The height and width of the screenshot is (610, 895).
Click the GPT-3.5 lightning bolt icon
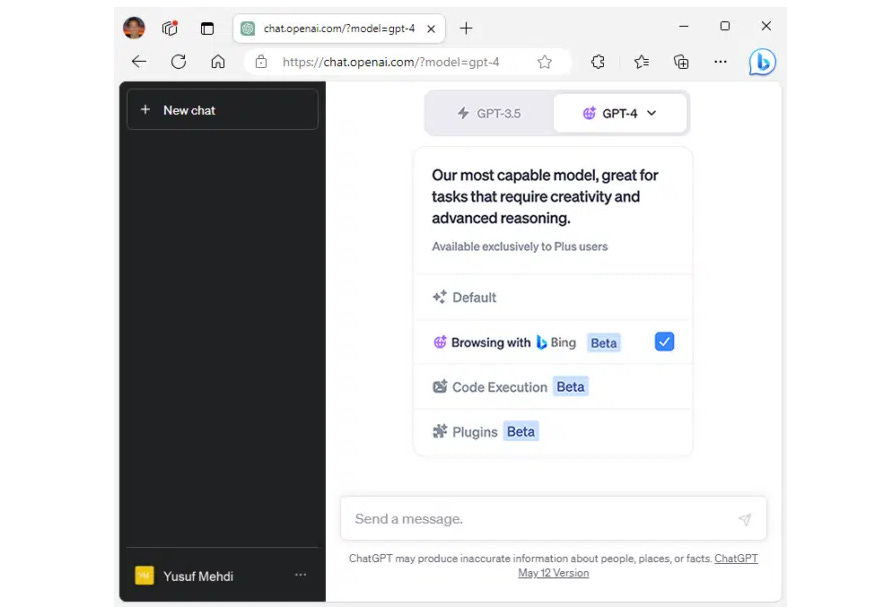[463, 113]
